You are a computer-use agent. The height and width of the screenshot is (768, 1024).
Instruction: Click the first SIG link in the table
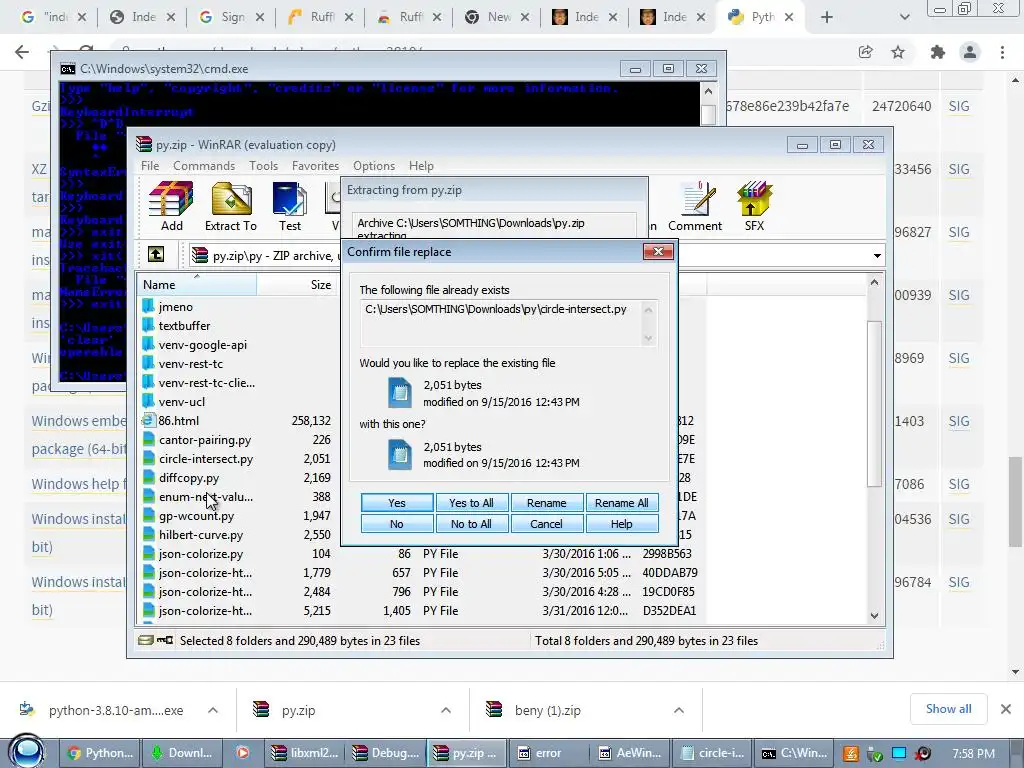[x=959, y=106]
